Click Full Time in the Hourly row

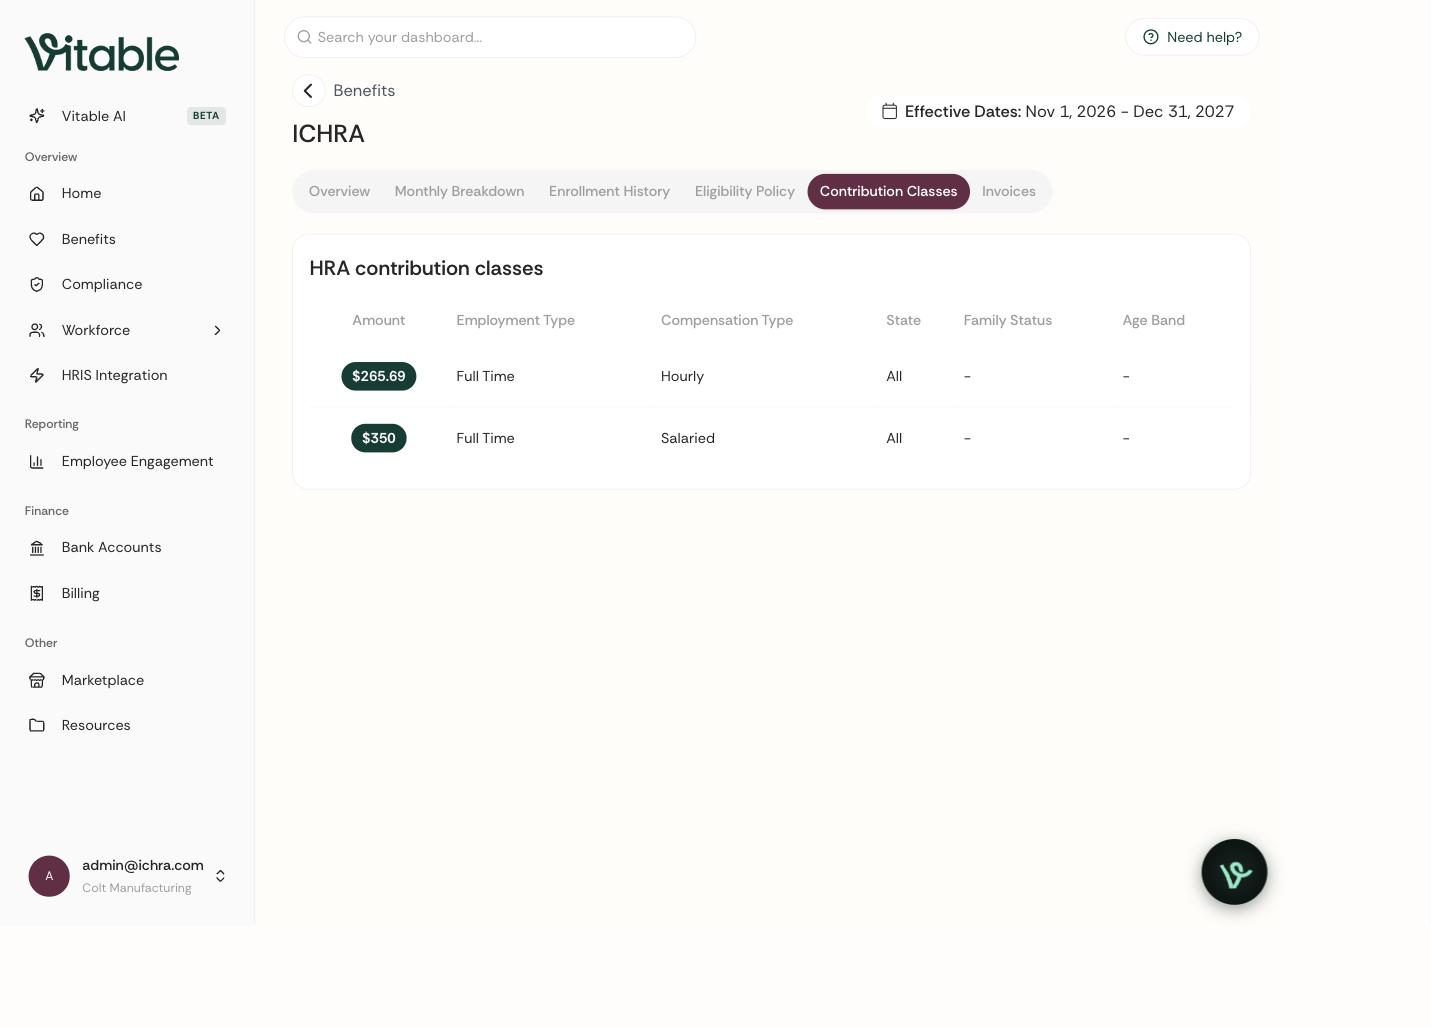point(485,376)
